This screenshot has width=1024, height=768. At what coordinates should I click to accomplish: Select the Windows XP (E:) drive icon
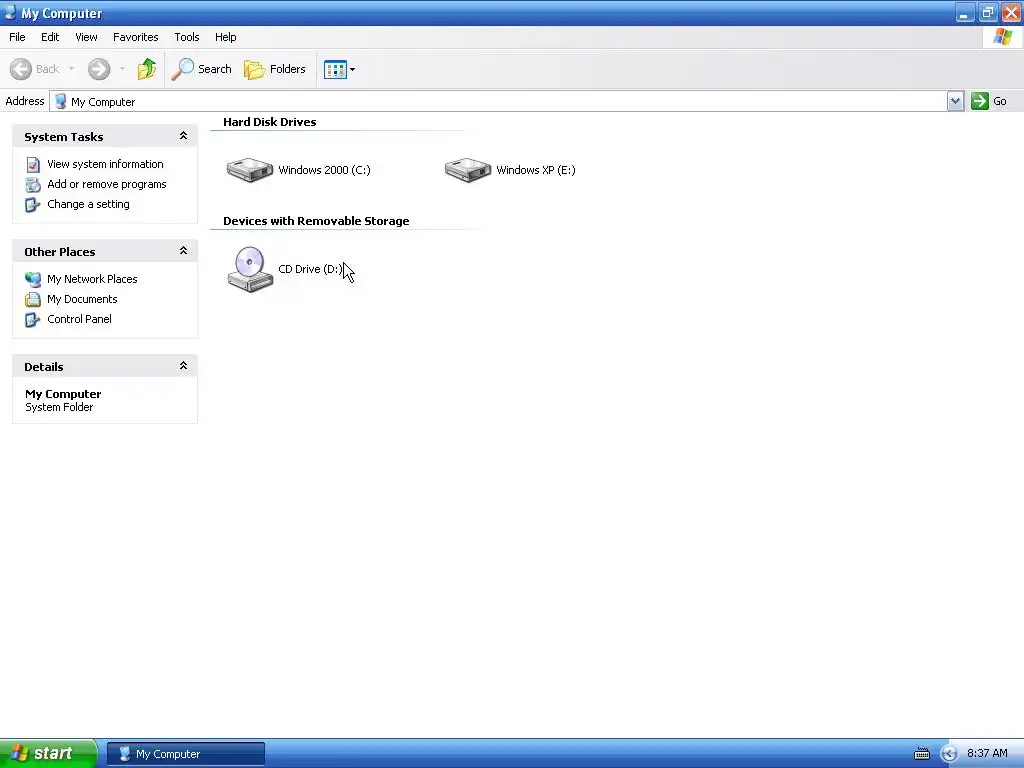click(468, 170)
